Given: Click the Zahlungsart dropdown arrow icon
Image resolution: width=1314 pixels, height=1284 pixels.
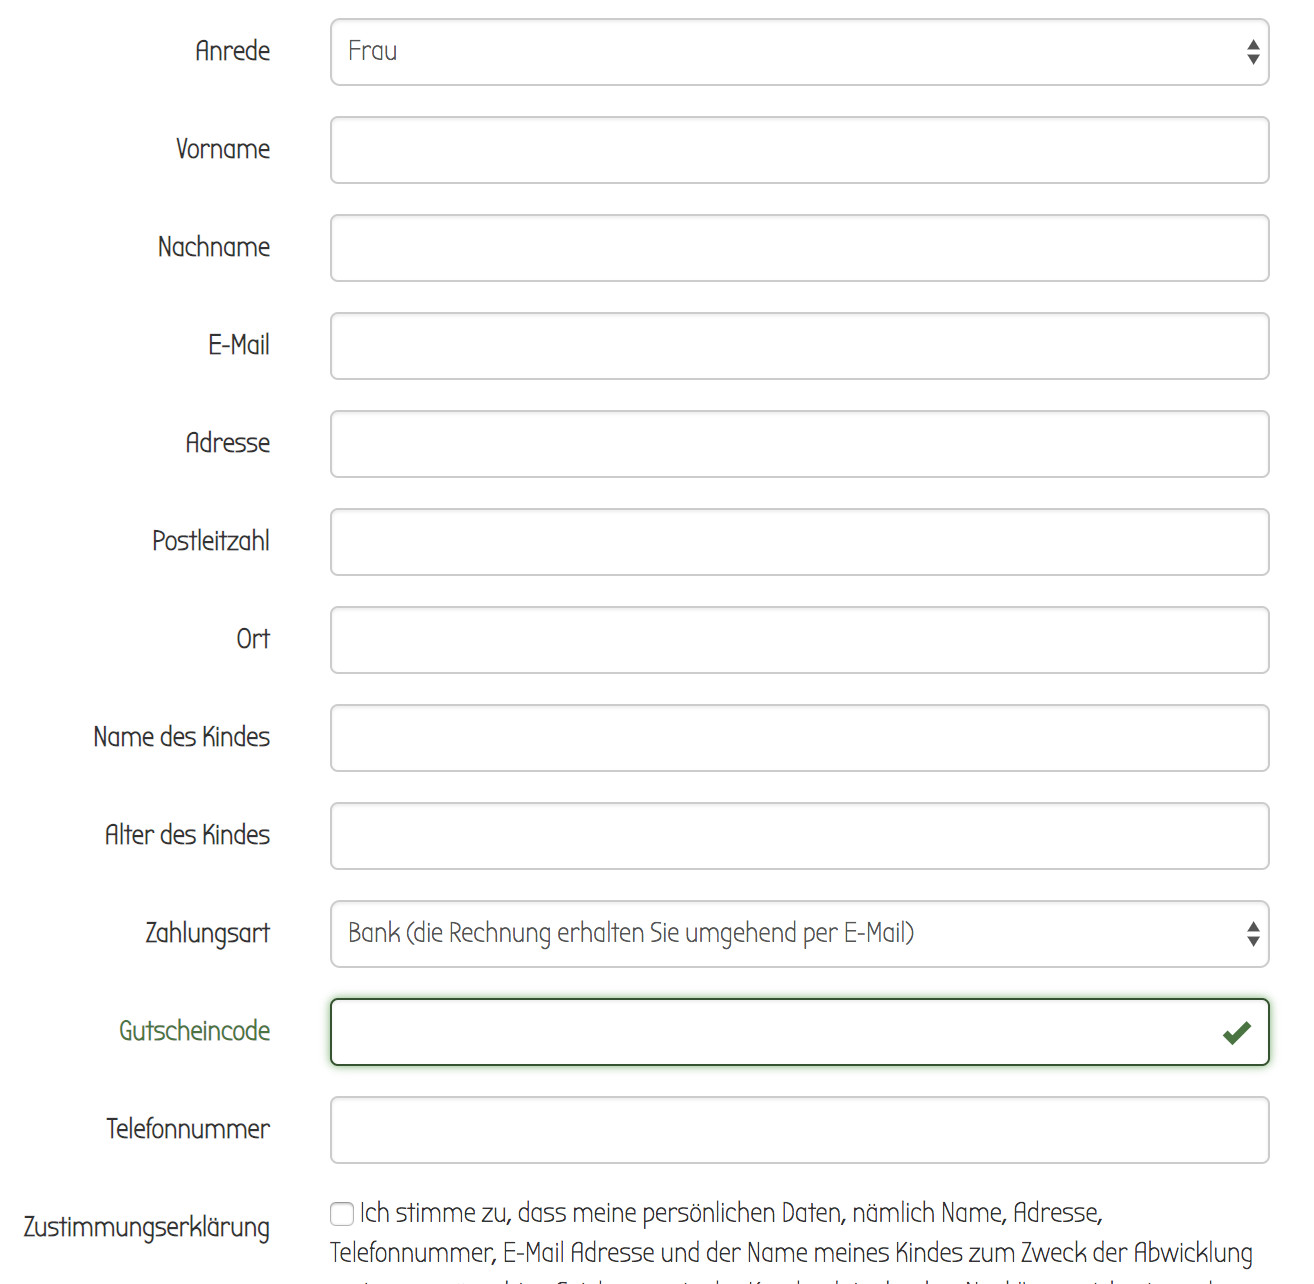Looking at the screenshot, I should coord(1253,934).
